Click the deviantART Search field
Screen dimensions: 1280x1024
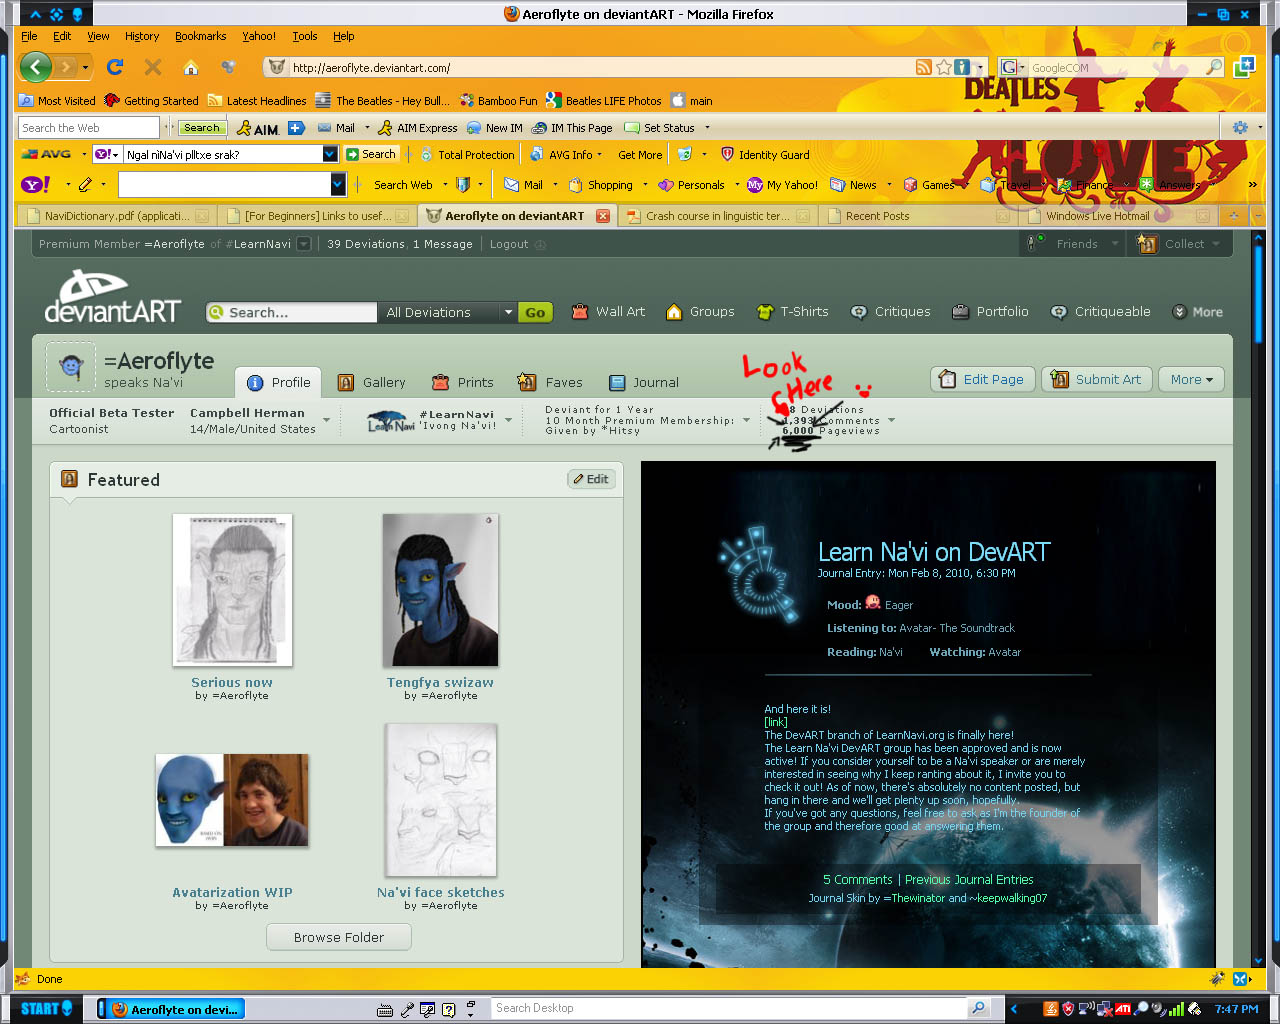(291, 313)
